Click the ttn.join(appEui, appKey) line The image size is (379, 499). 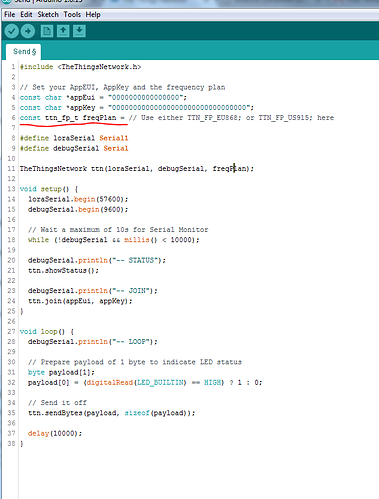tap(80, 301)
